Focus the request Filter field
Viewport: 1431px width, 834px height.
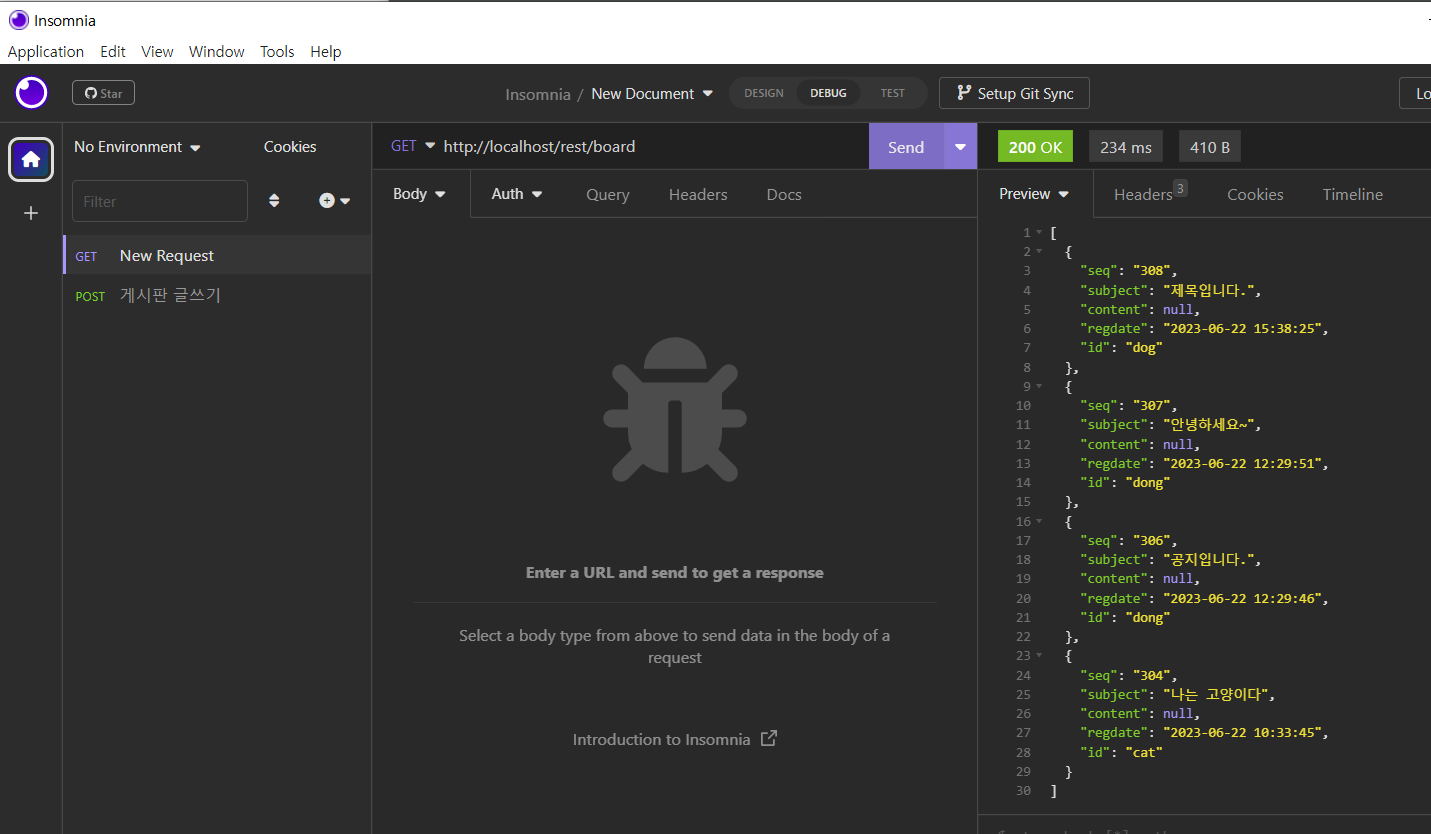coord(160,201)
